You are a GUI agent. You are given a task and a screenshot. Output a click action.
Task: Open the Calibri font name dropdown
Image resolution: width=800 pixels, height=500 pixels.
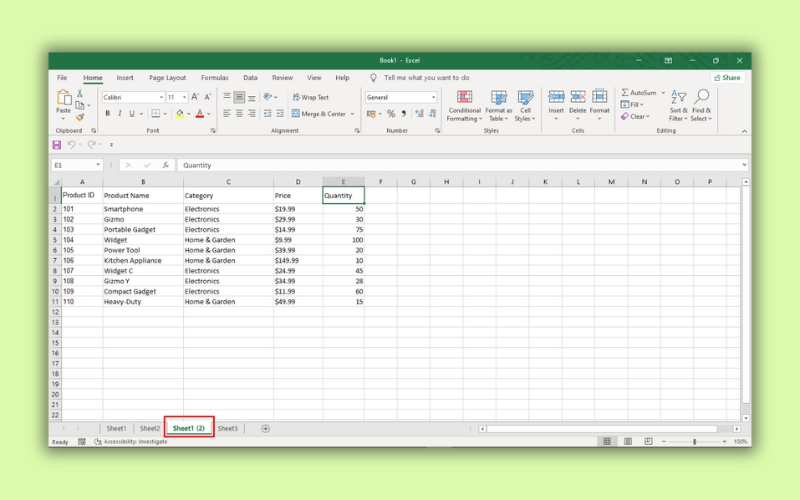click(161, 97)
